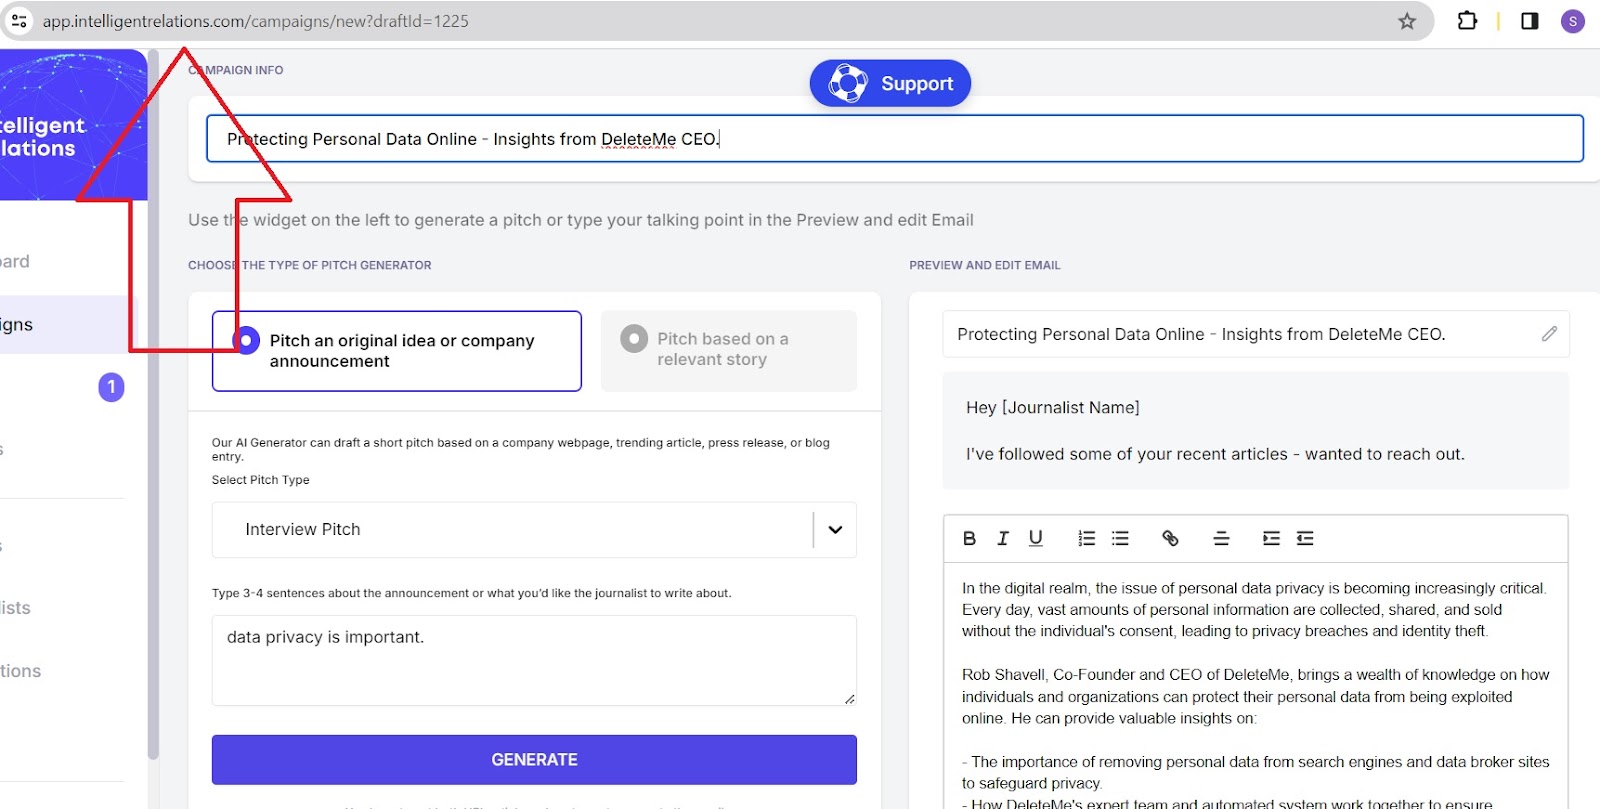
Task: Toggle the browser side panel icon
Action: [x=1529, y=21]
